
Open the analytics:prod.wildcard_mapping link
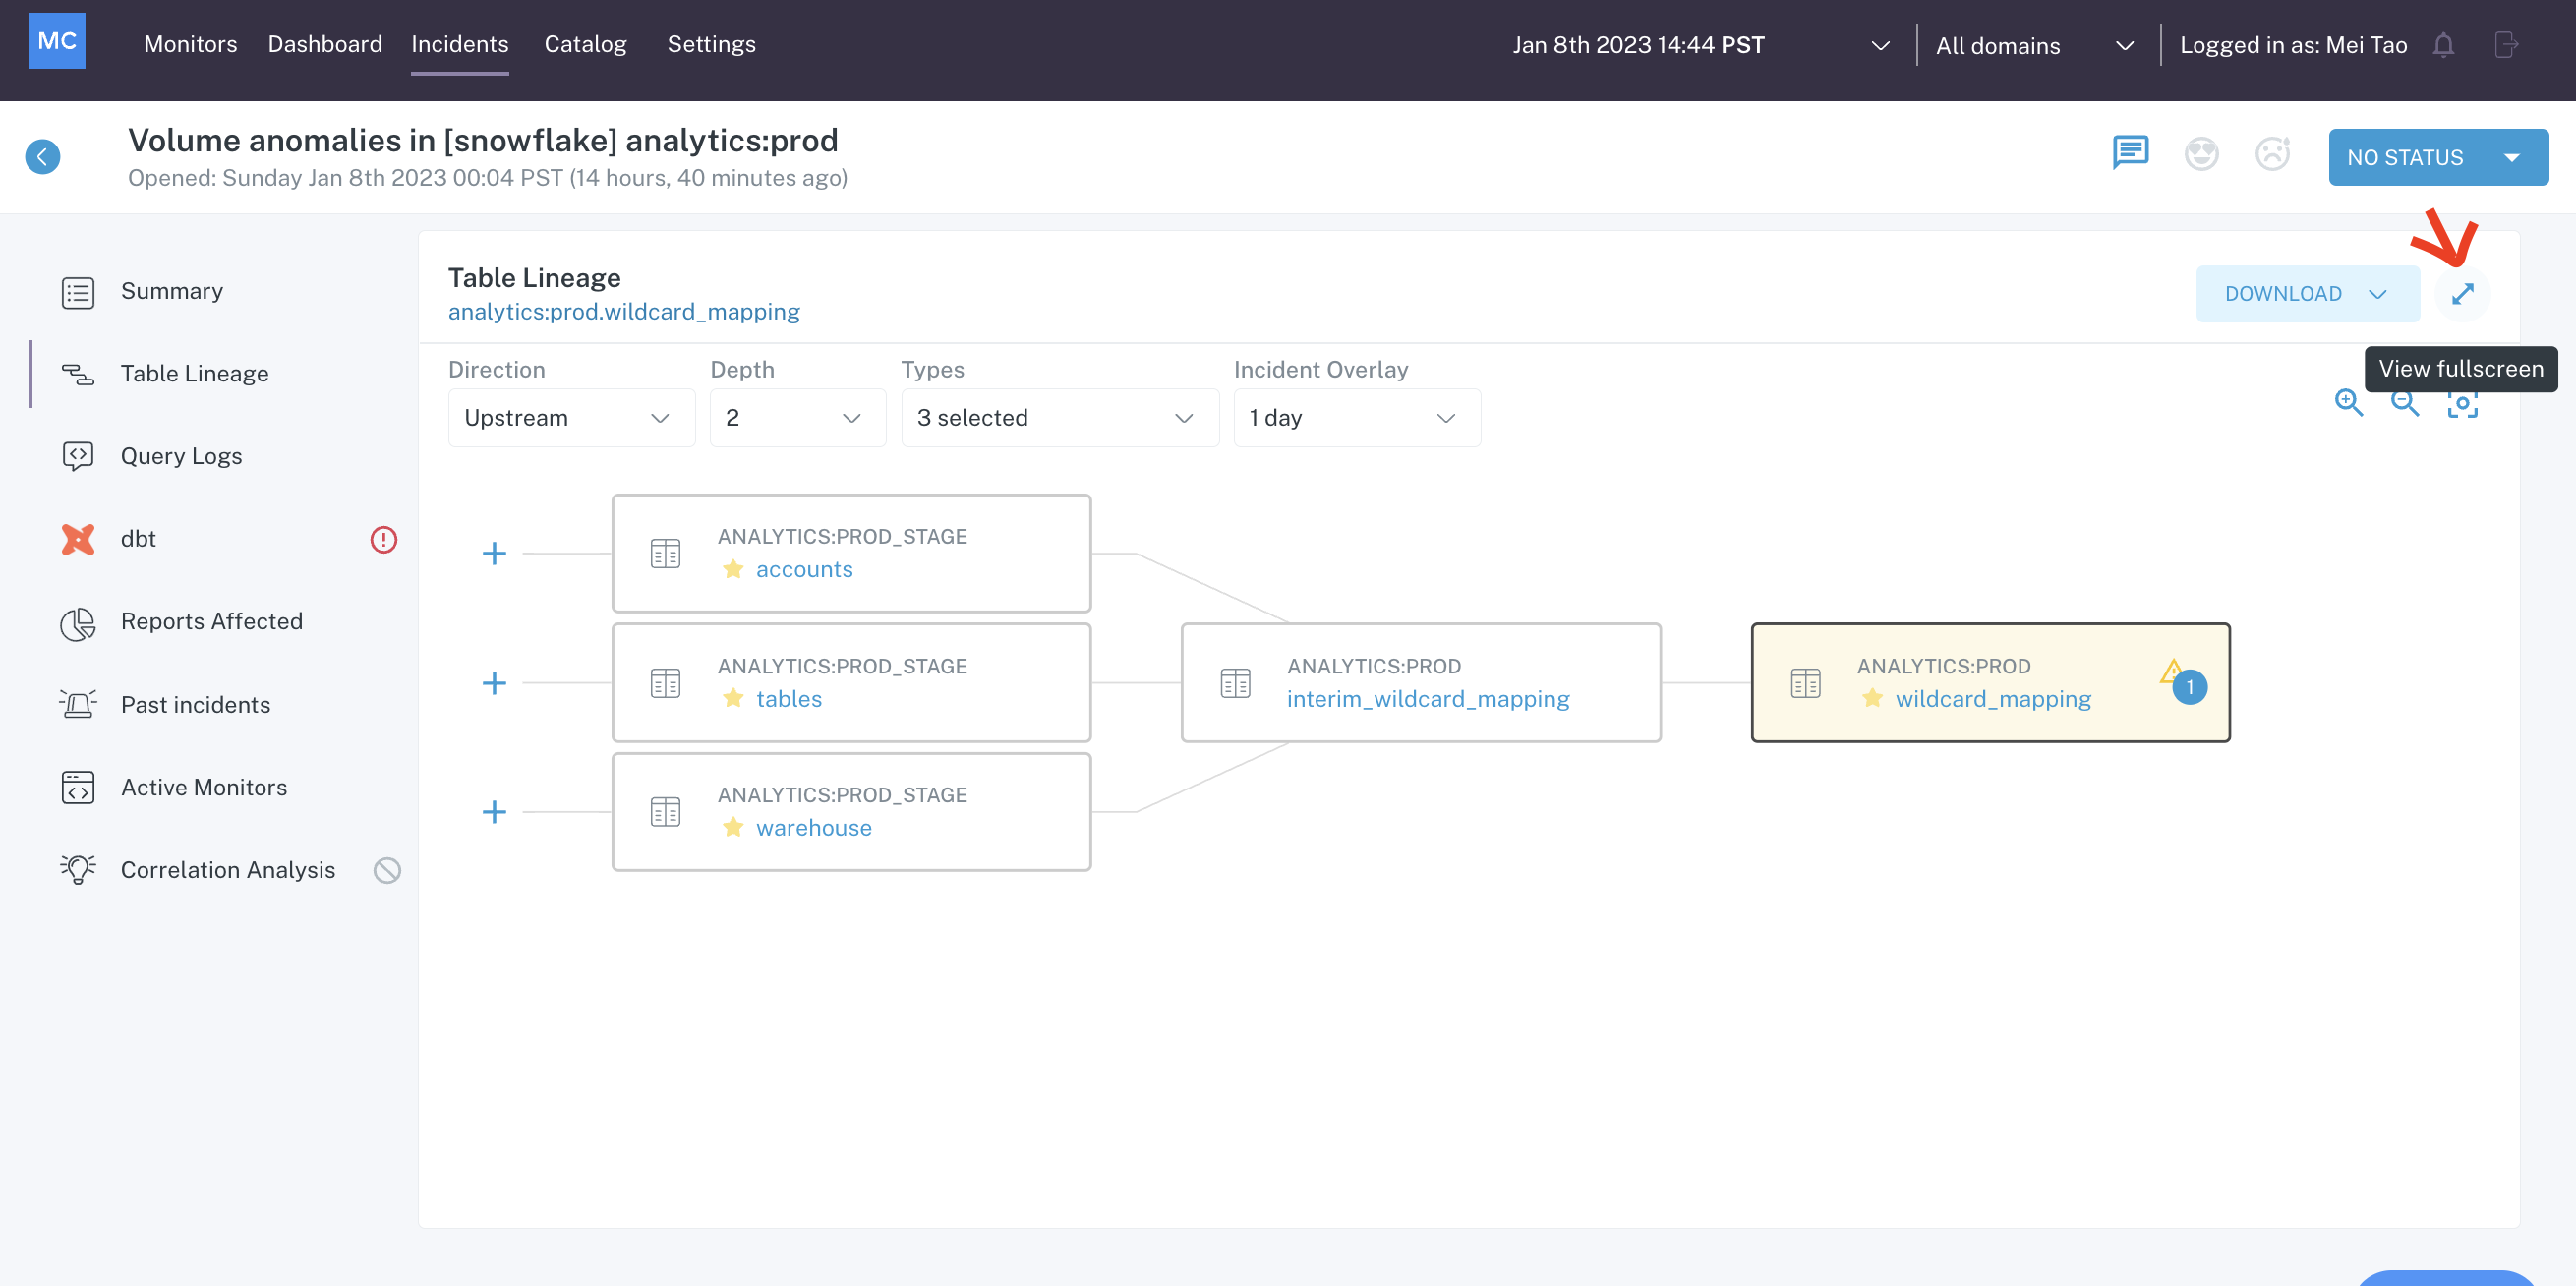(624, 312)
